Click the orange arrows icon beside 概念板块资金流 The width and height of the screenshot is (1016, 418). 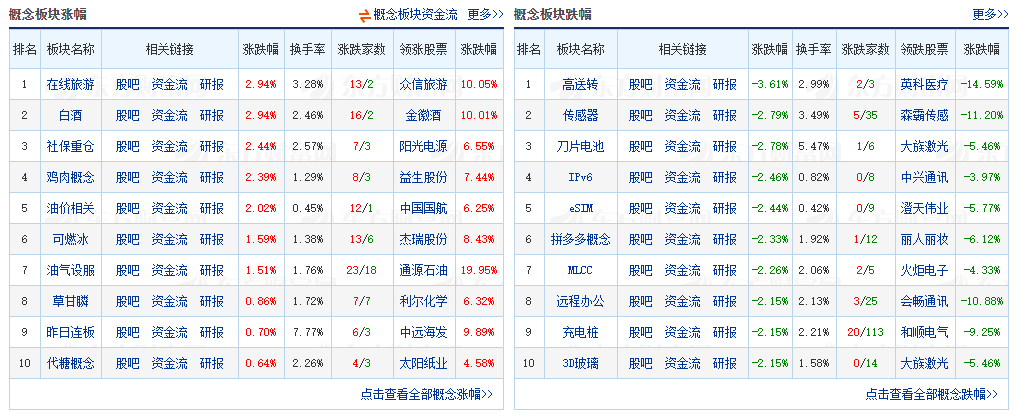click(364, 14)
